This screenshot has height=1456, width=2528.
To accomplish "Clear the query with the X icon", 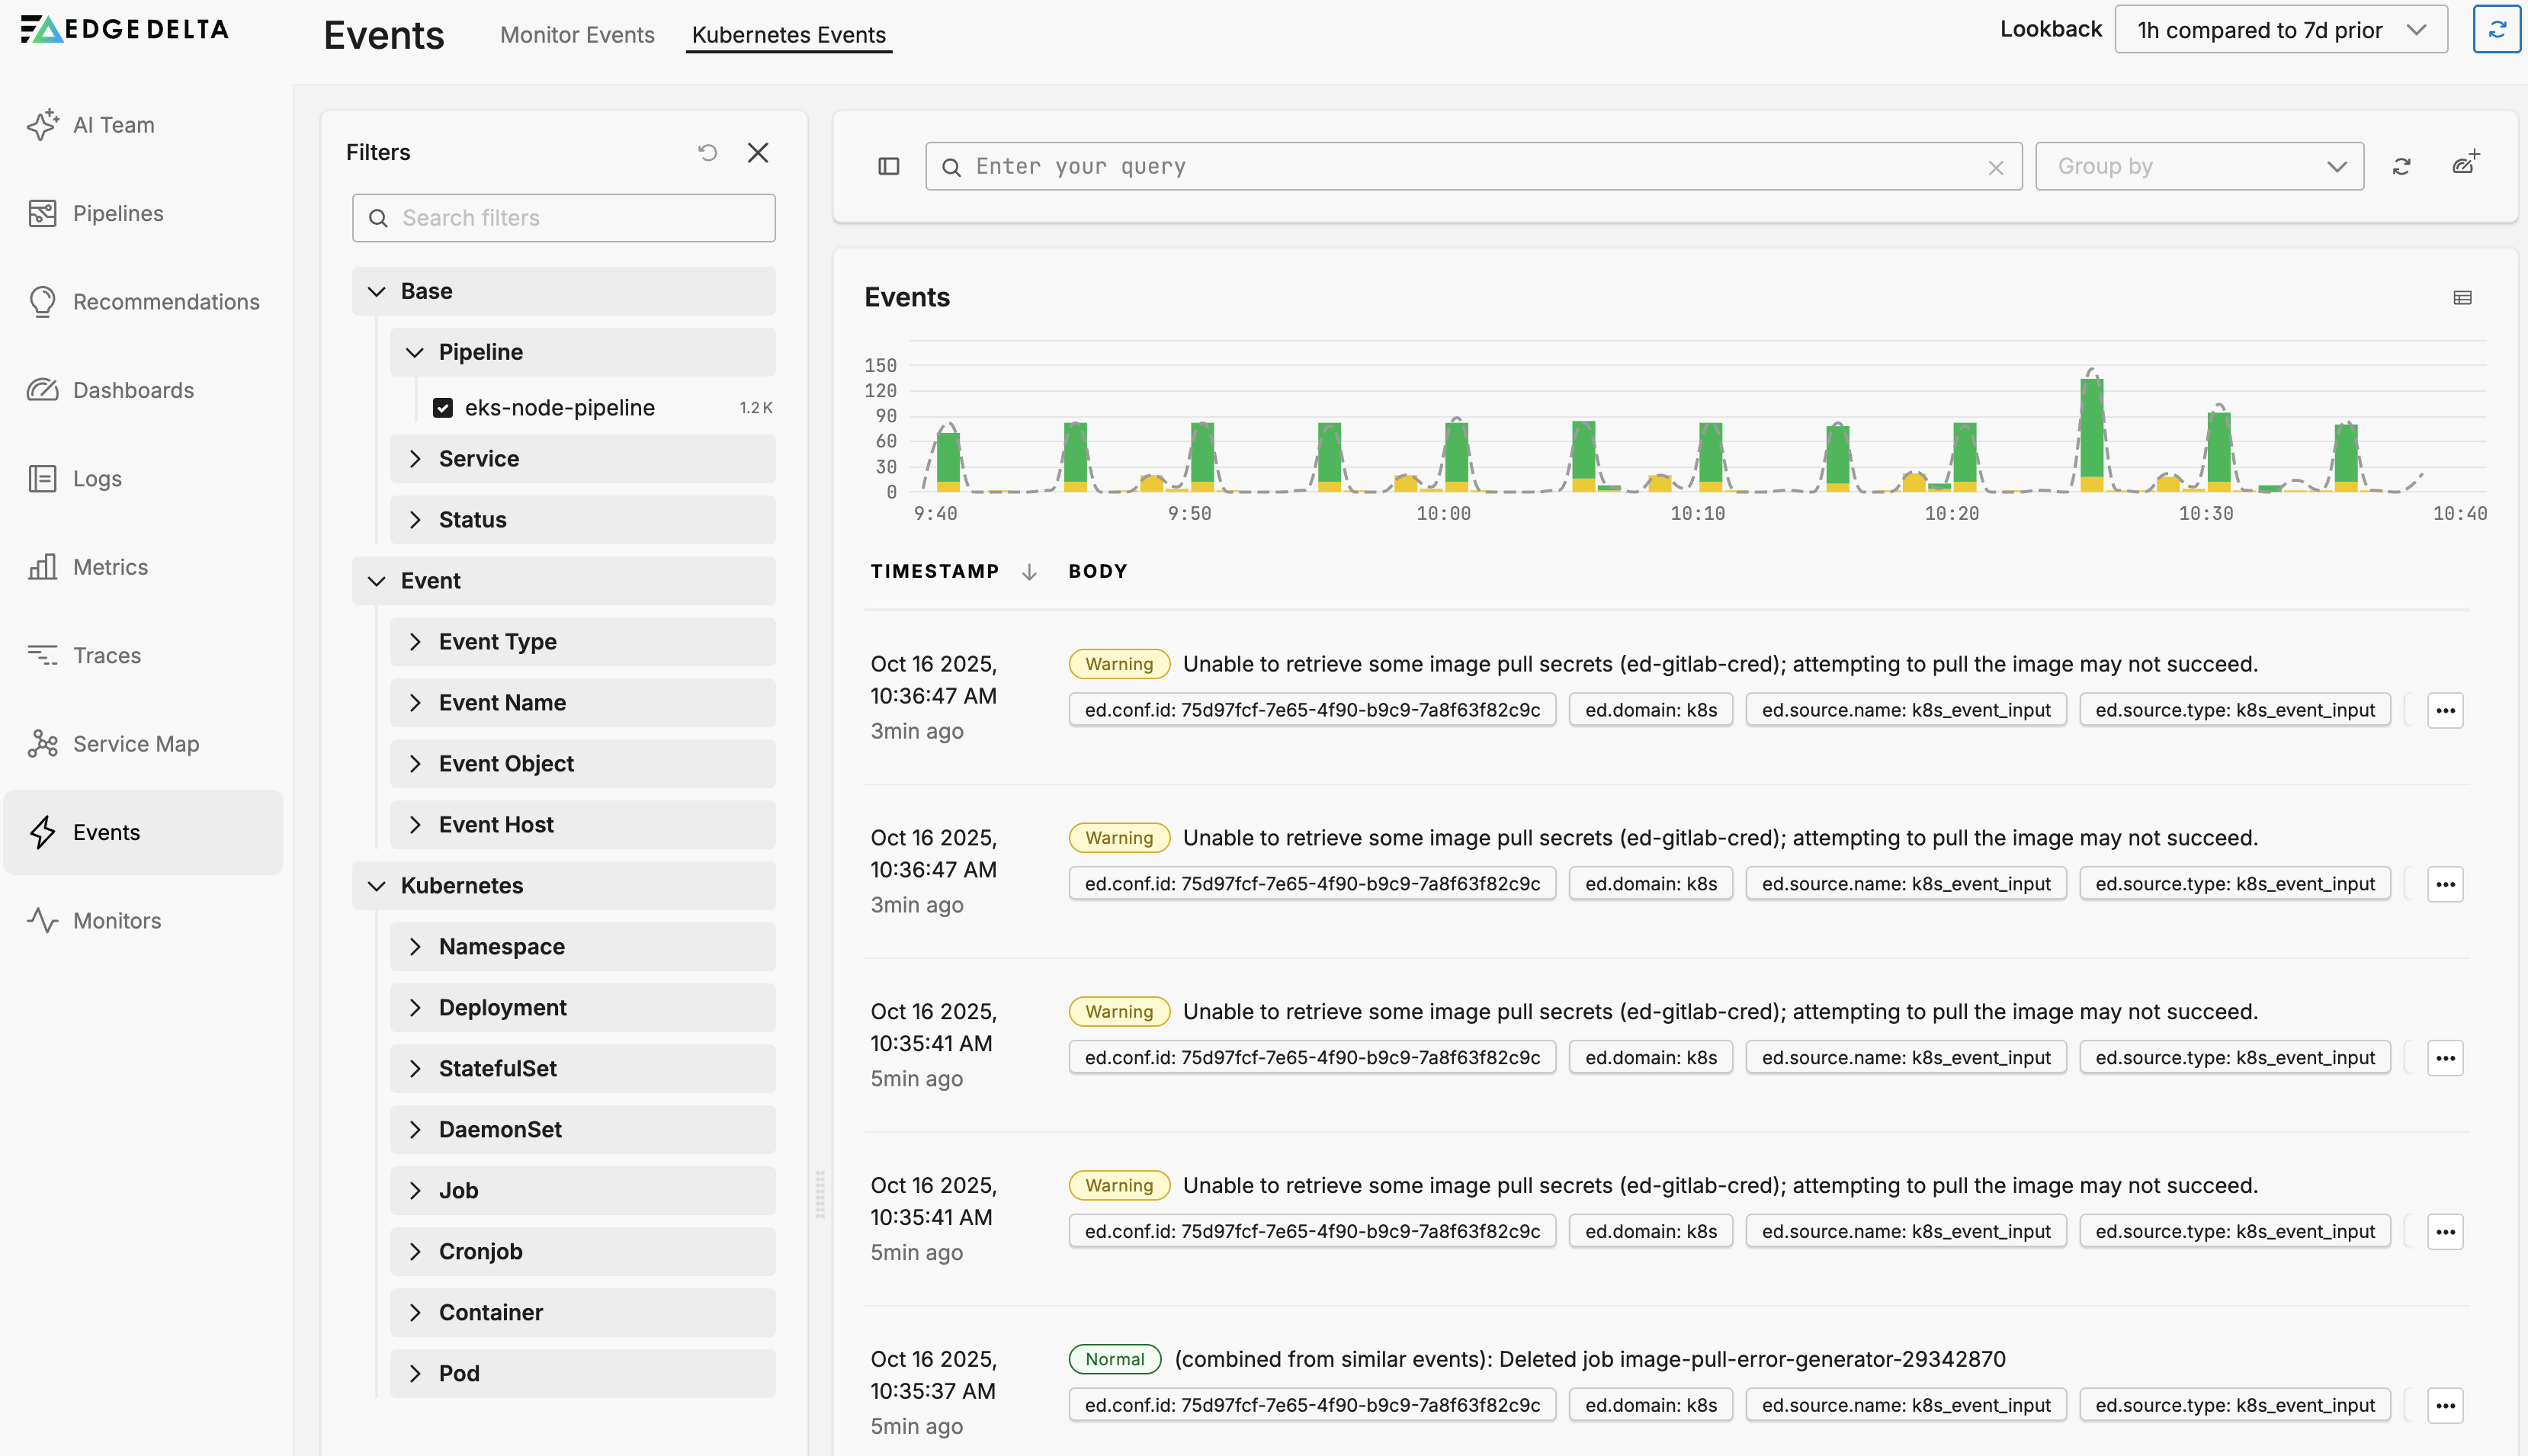I will (1996, 167).
